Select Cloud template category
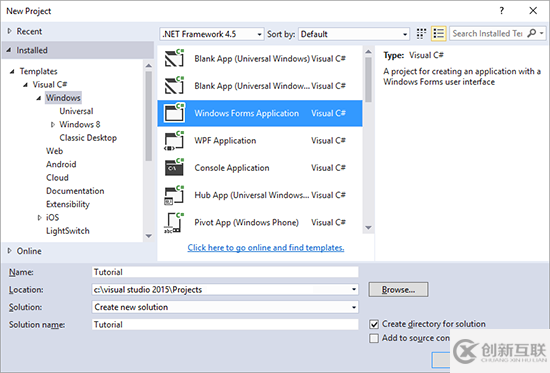This screenshot has height=373, width=550. click(57, 178)
